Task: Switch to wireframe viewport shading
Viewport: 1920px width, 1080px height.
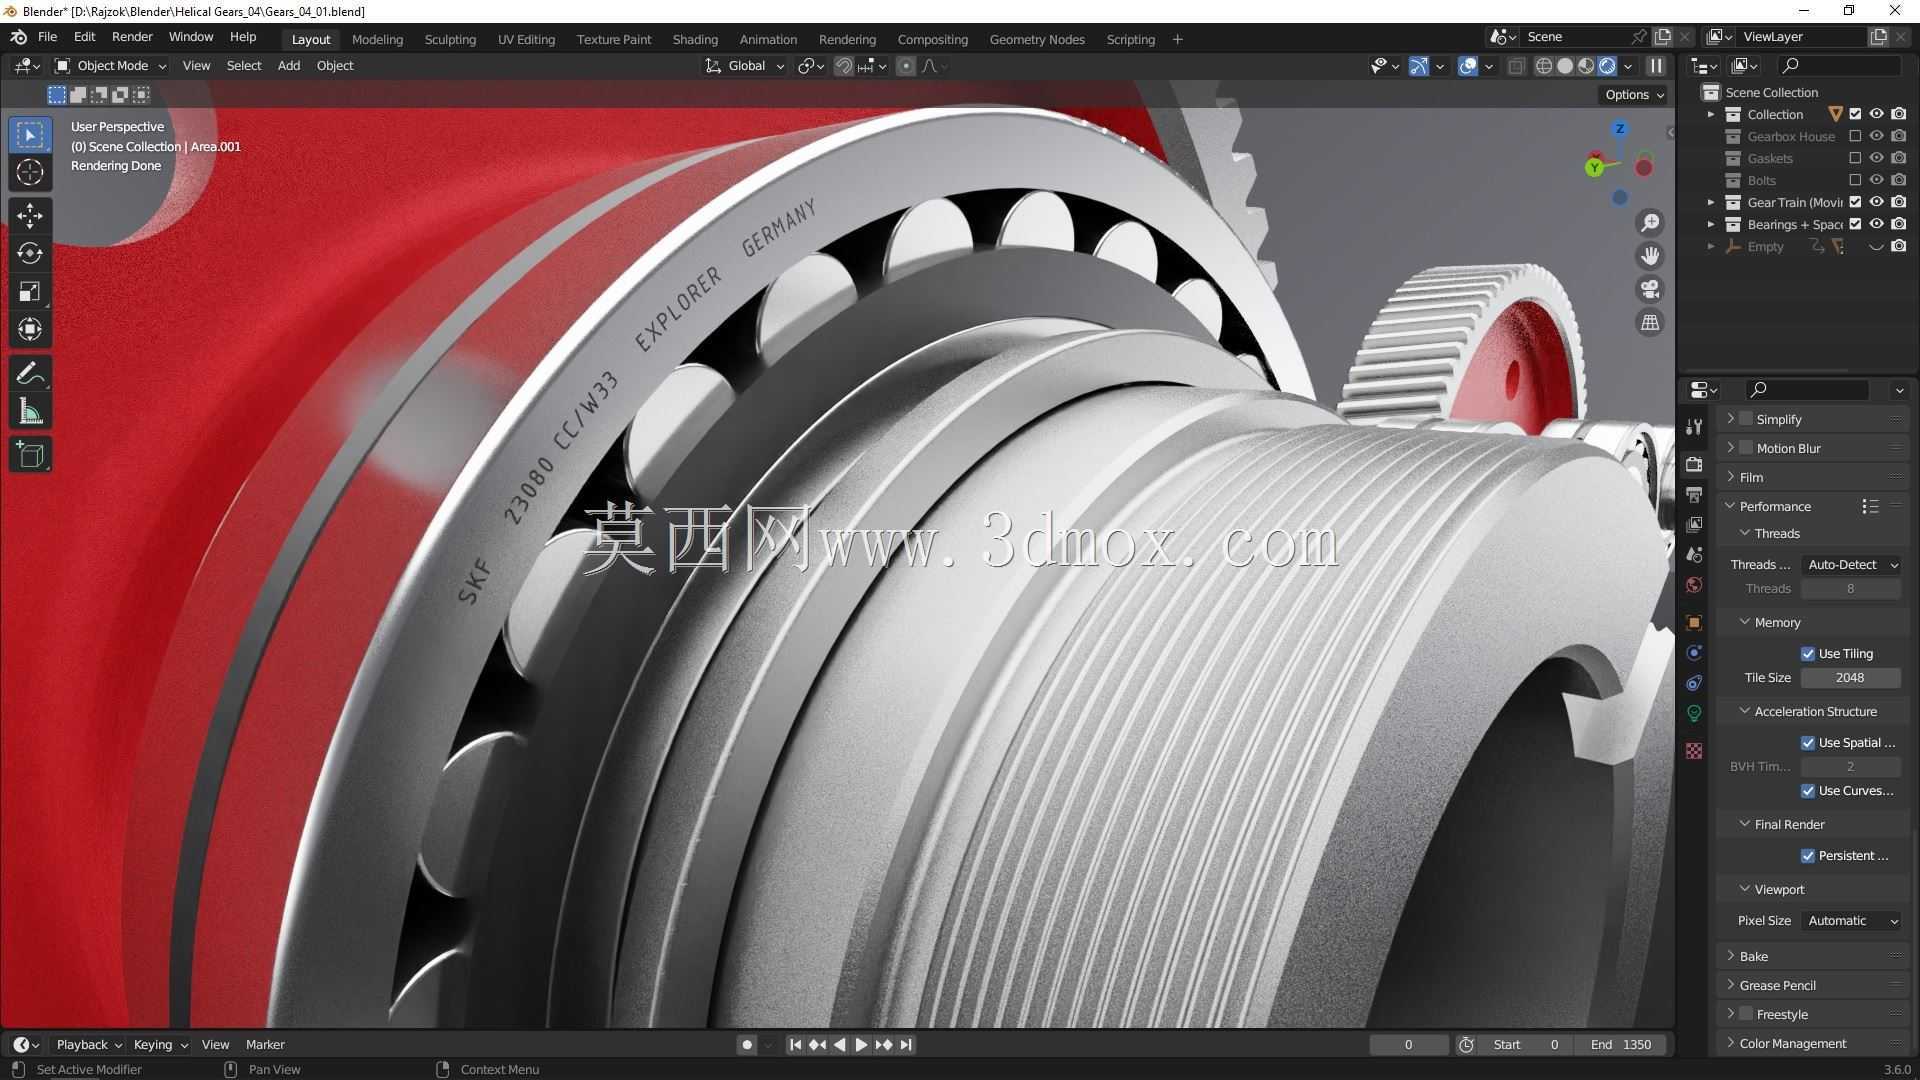Action: [x=1544, y=66]
